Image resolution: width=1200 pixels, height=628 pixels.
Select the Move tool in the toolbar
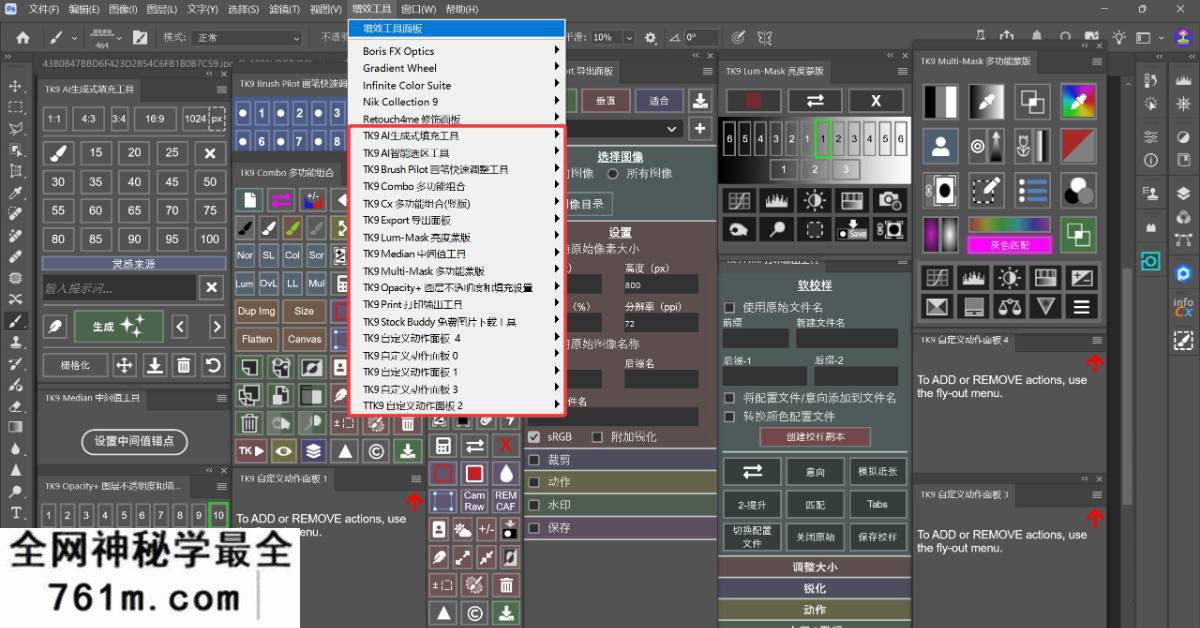click(15, 86)
